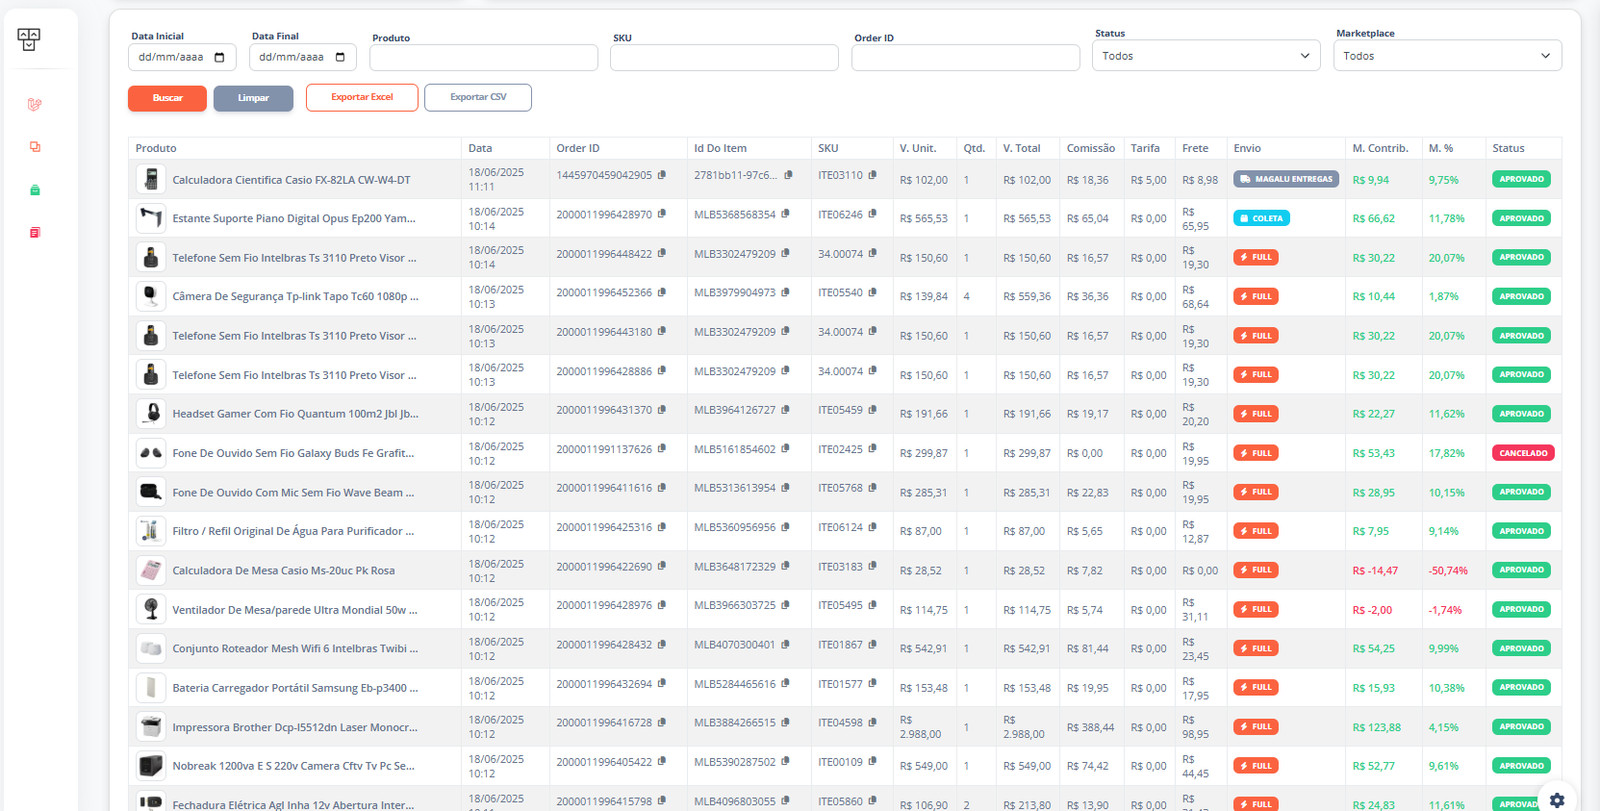The height and width of the screenshot is (811, 1600).
Task: Click the MAGALU ENTREGAS shipping badge
Action: 1286,179
